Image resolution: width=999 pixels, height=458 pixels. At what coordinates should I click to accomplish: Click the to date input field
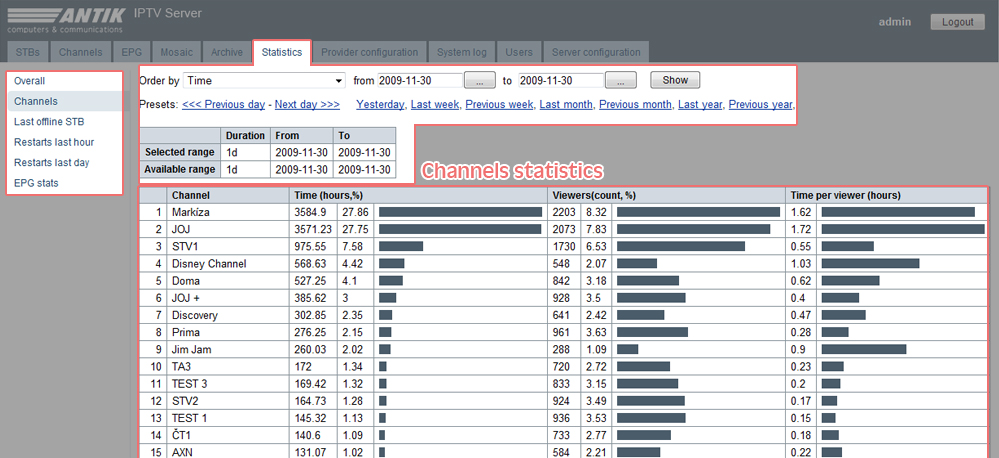[561, 81]
